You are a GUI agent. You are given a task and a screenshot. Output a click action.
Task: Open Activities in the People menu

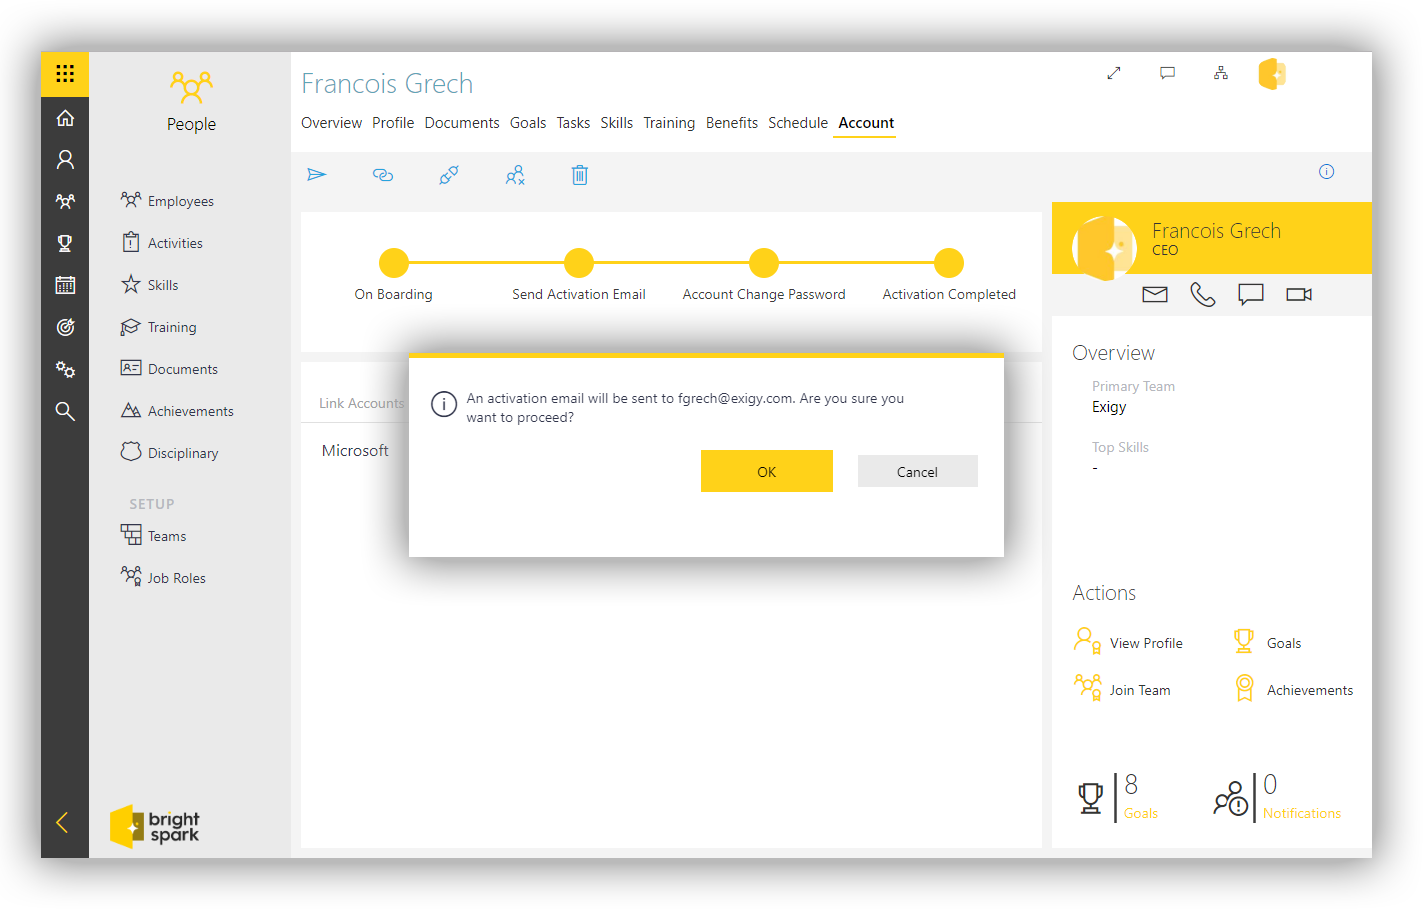pos(162,243)
